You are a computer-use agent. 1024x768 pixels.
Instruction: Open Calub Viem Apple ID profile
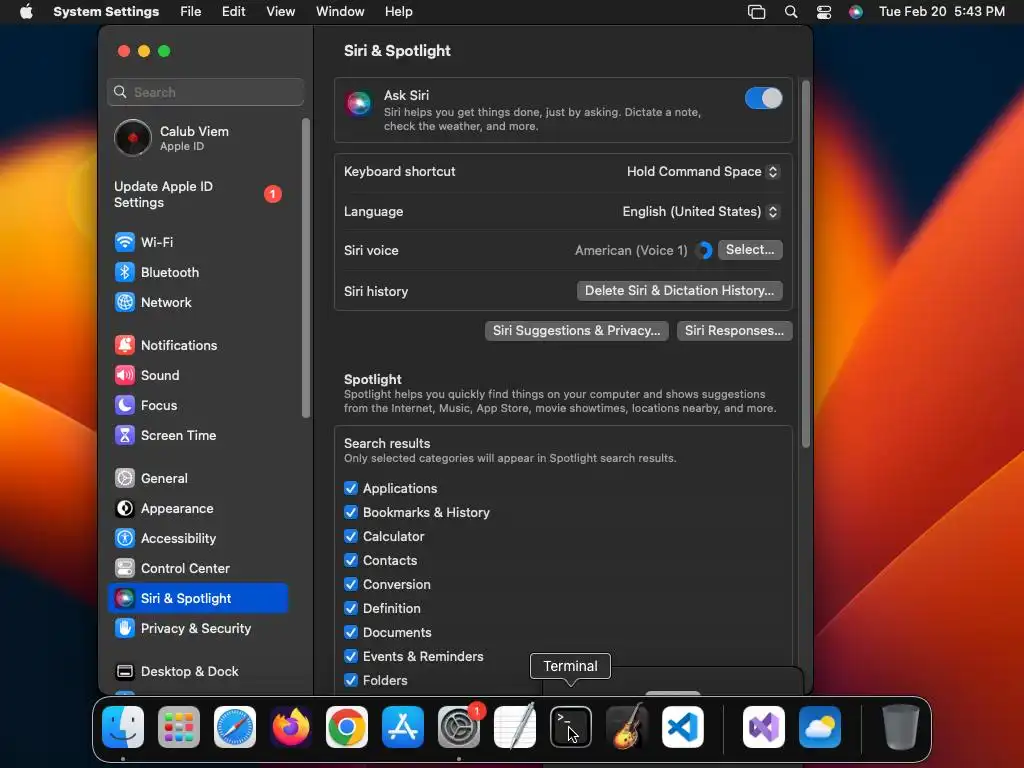pyautogui.click(x=198, y=138)
